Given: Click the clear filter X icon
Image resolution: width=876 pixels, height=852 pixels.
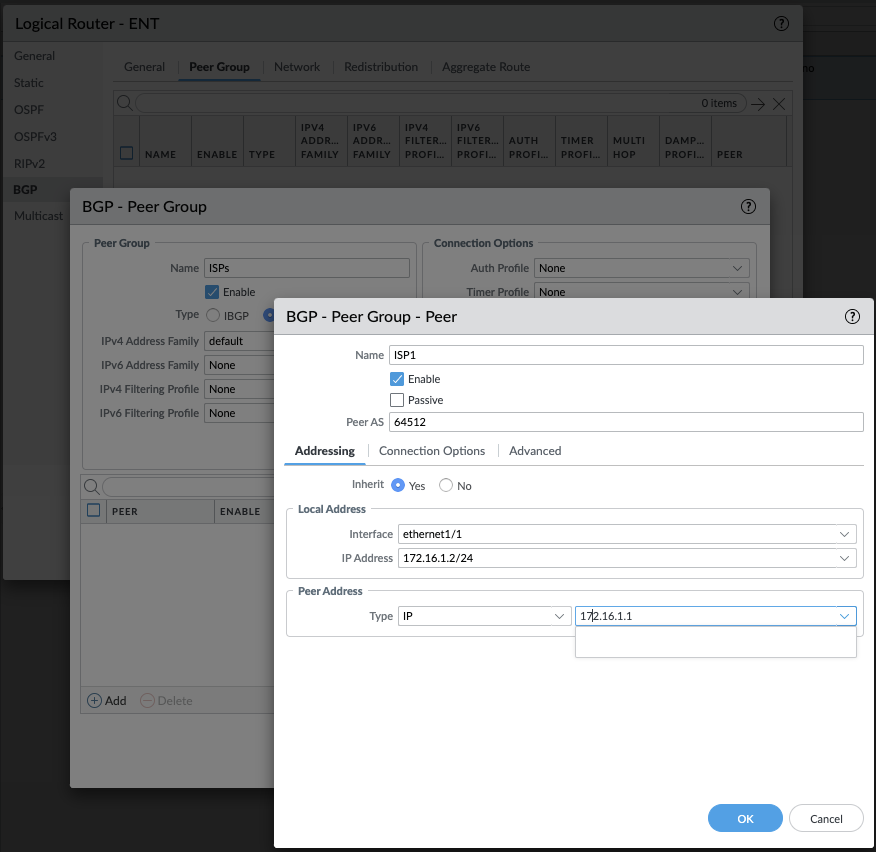Looking at the screenshot, I should coord(779,104).
